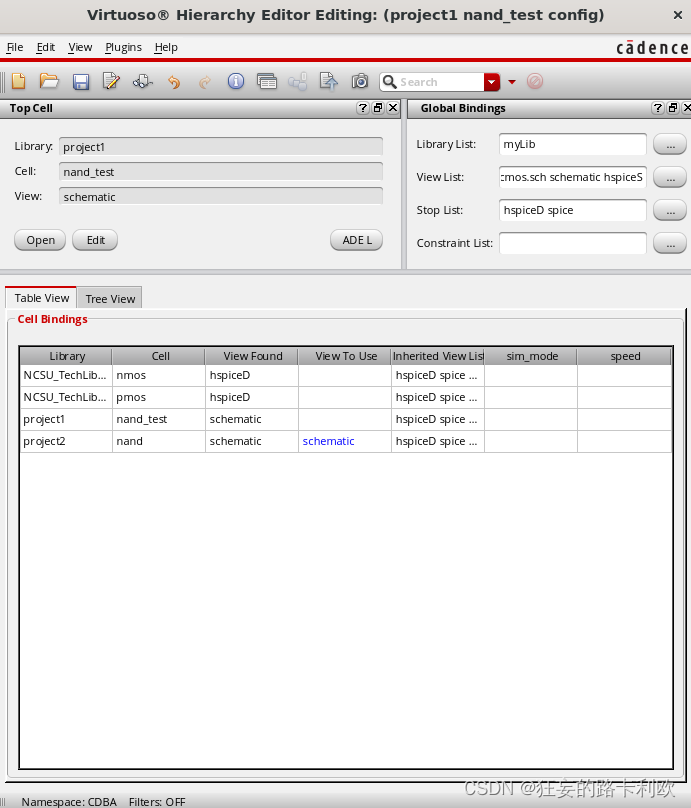Image resolution: width=691 pixels, height=808 pixels.
Task: Click Namespace: CDBA in the status bar
Action: (69, 802)
